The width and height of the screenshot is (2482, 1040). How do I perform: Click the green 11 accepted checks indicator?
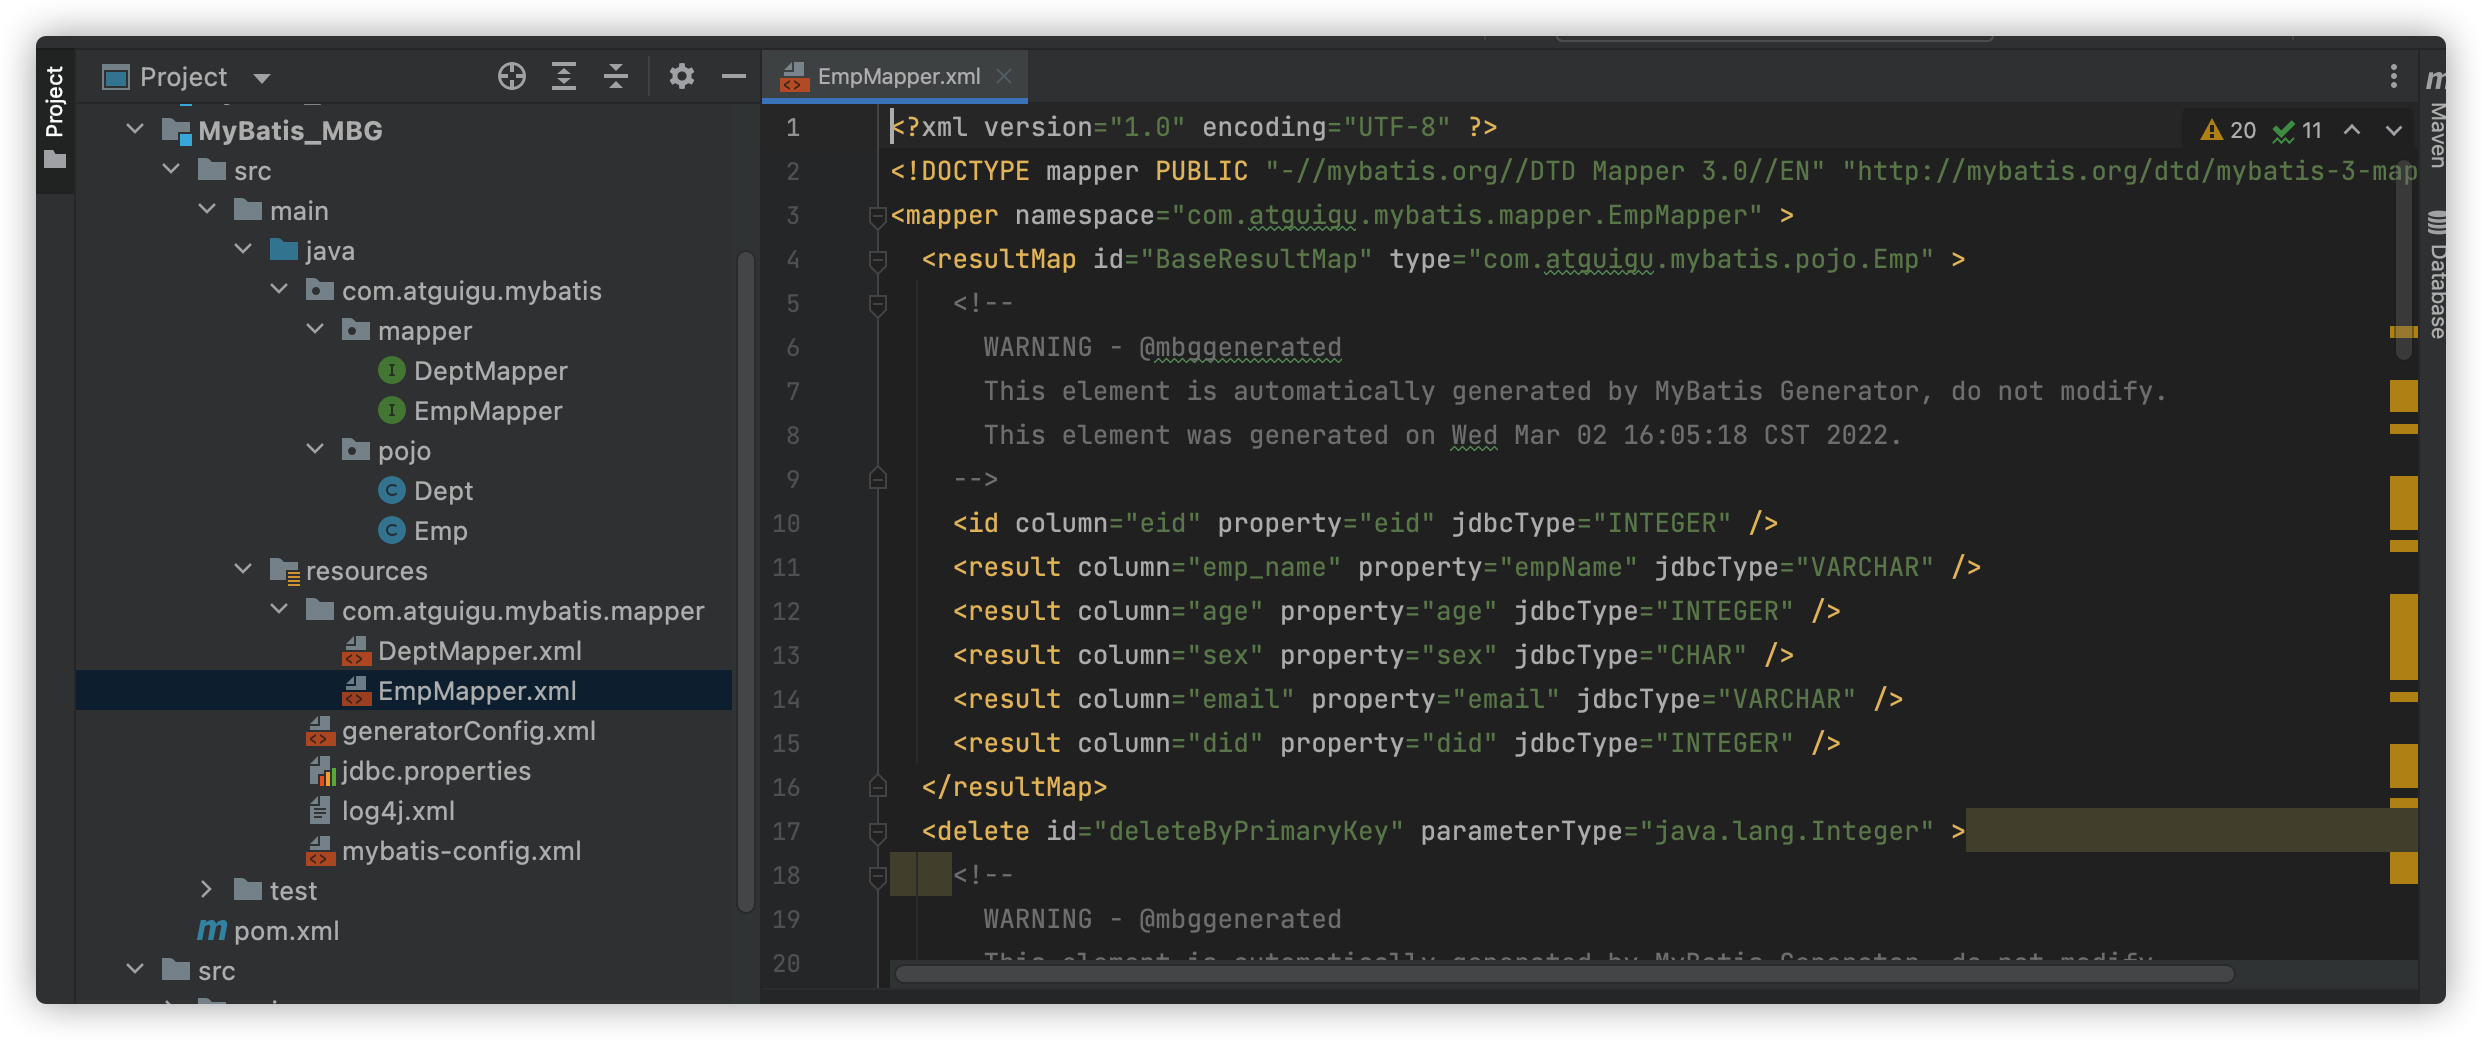click(x=2298, y=130)
